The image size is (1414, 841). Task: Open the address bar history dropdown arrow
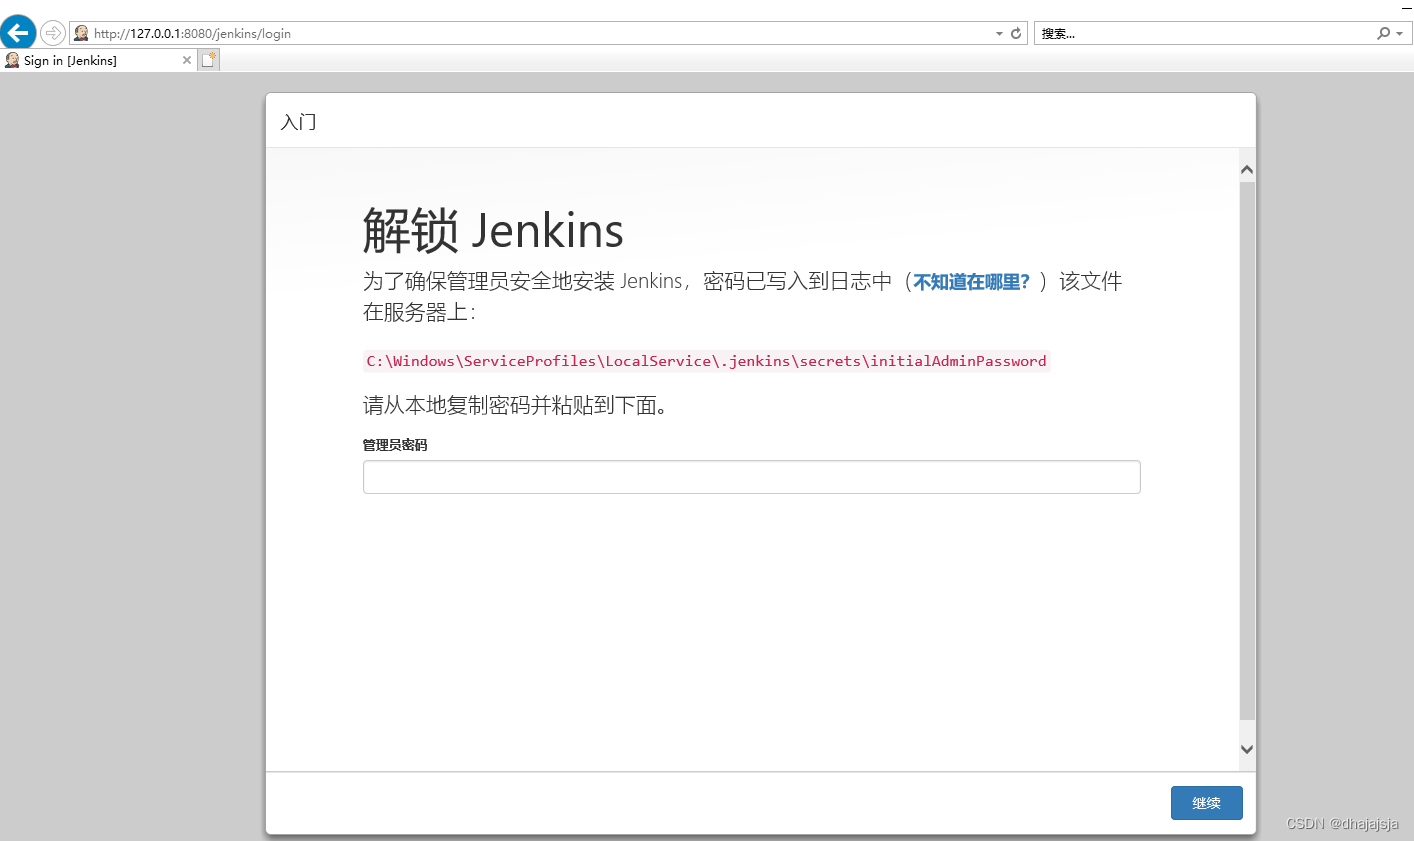(x=999, y=33)
